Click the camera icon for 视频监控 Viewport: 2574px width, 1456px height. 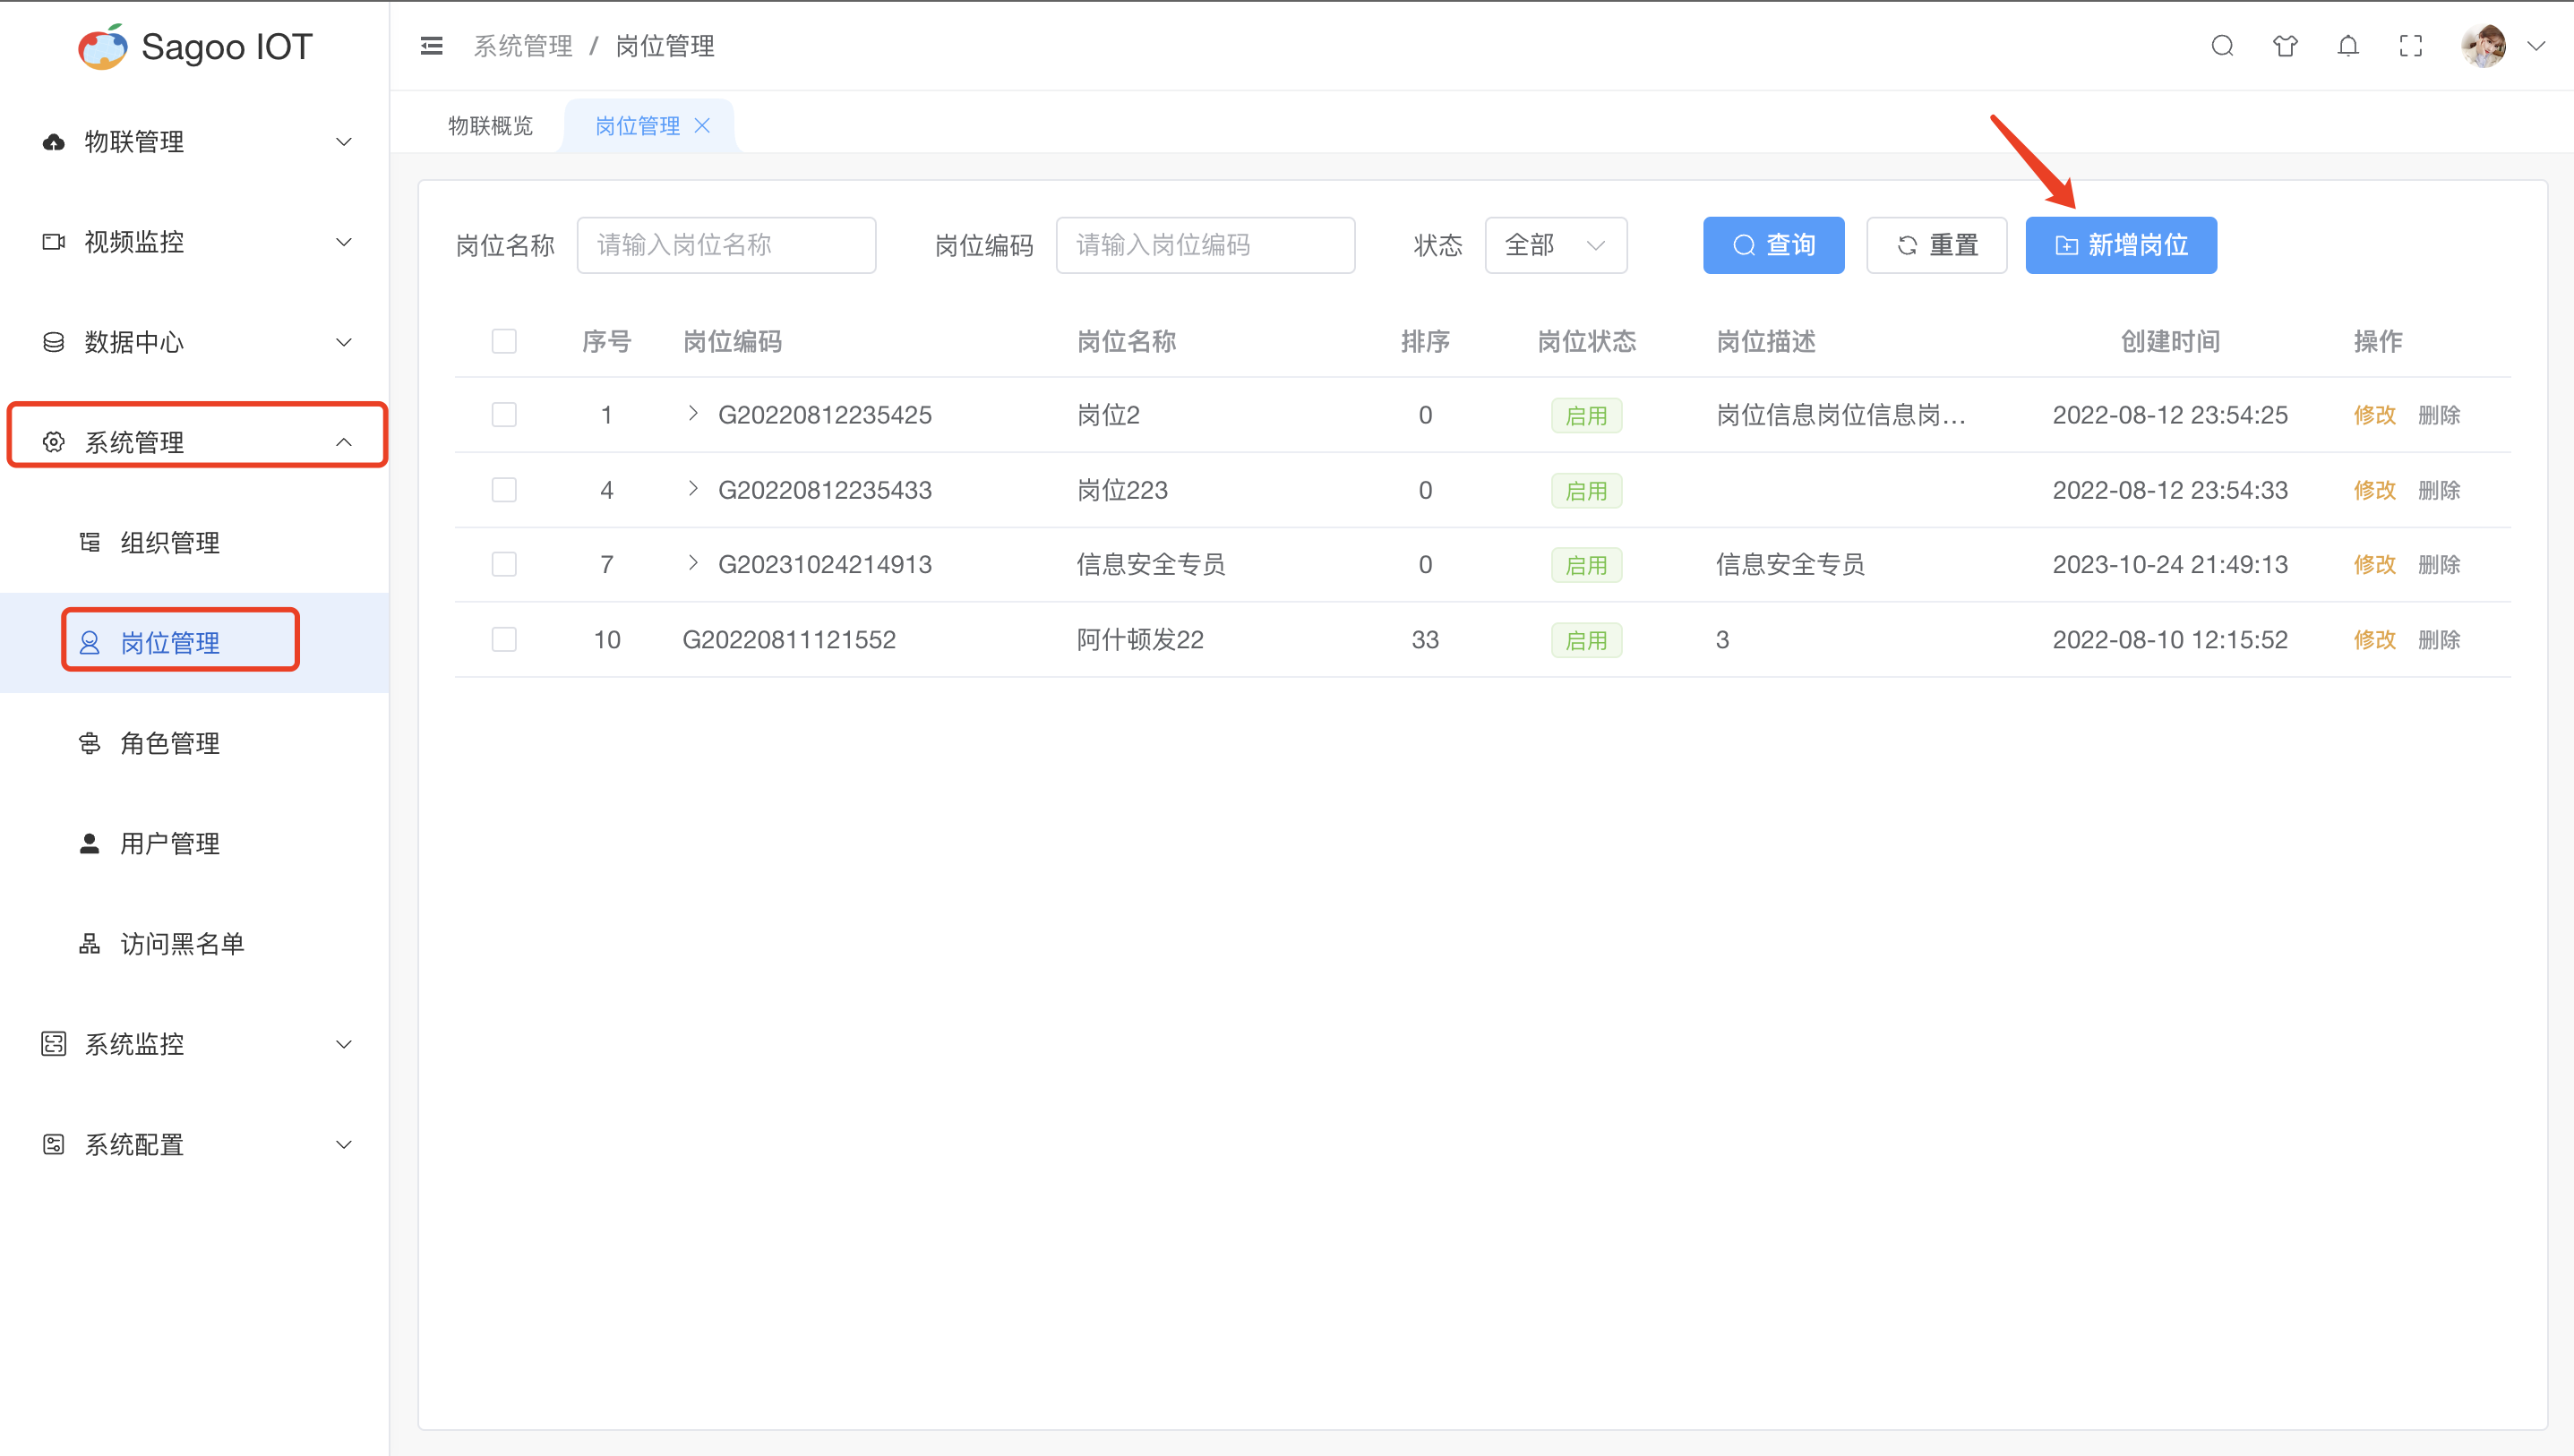coord(54,242)
